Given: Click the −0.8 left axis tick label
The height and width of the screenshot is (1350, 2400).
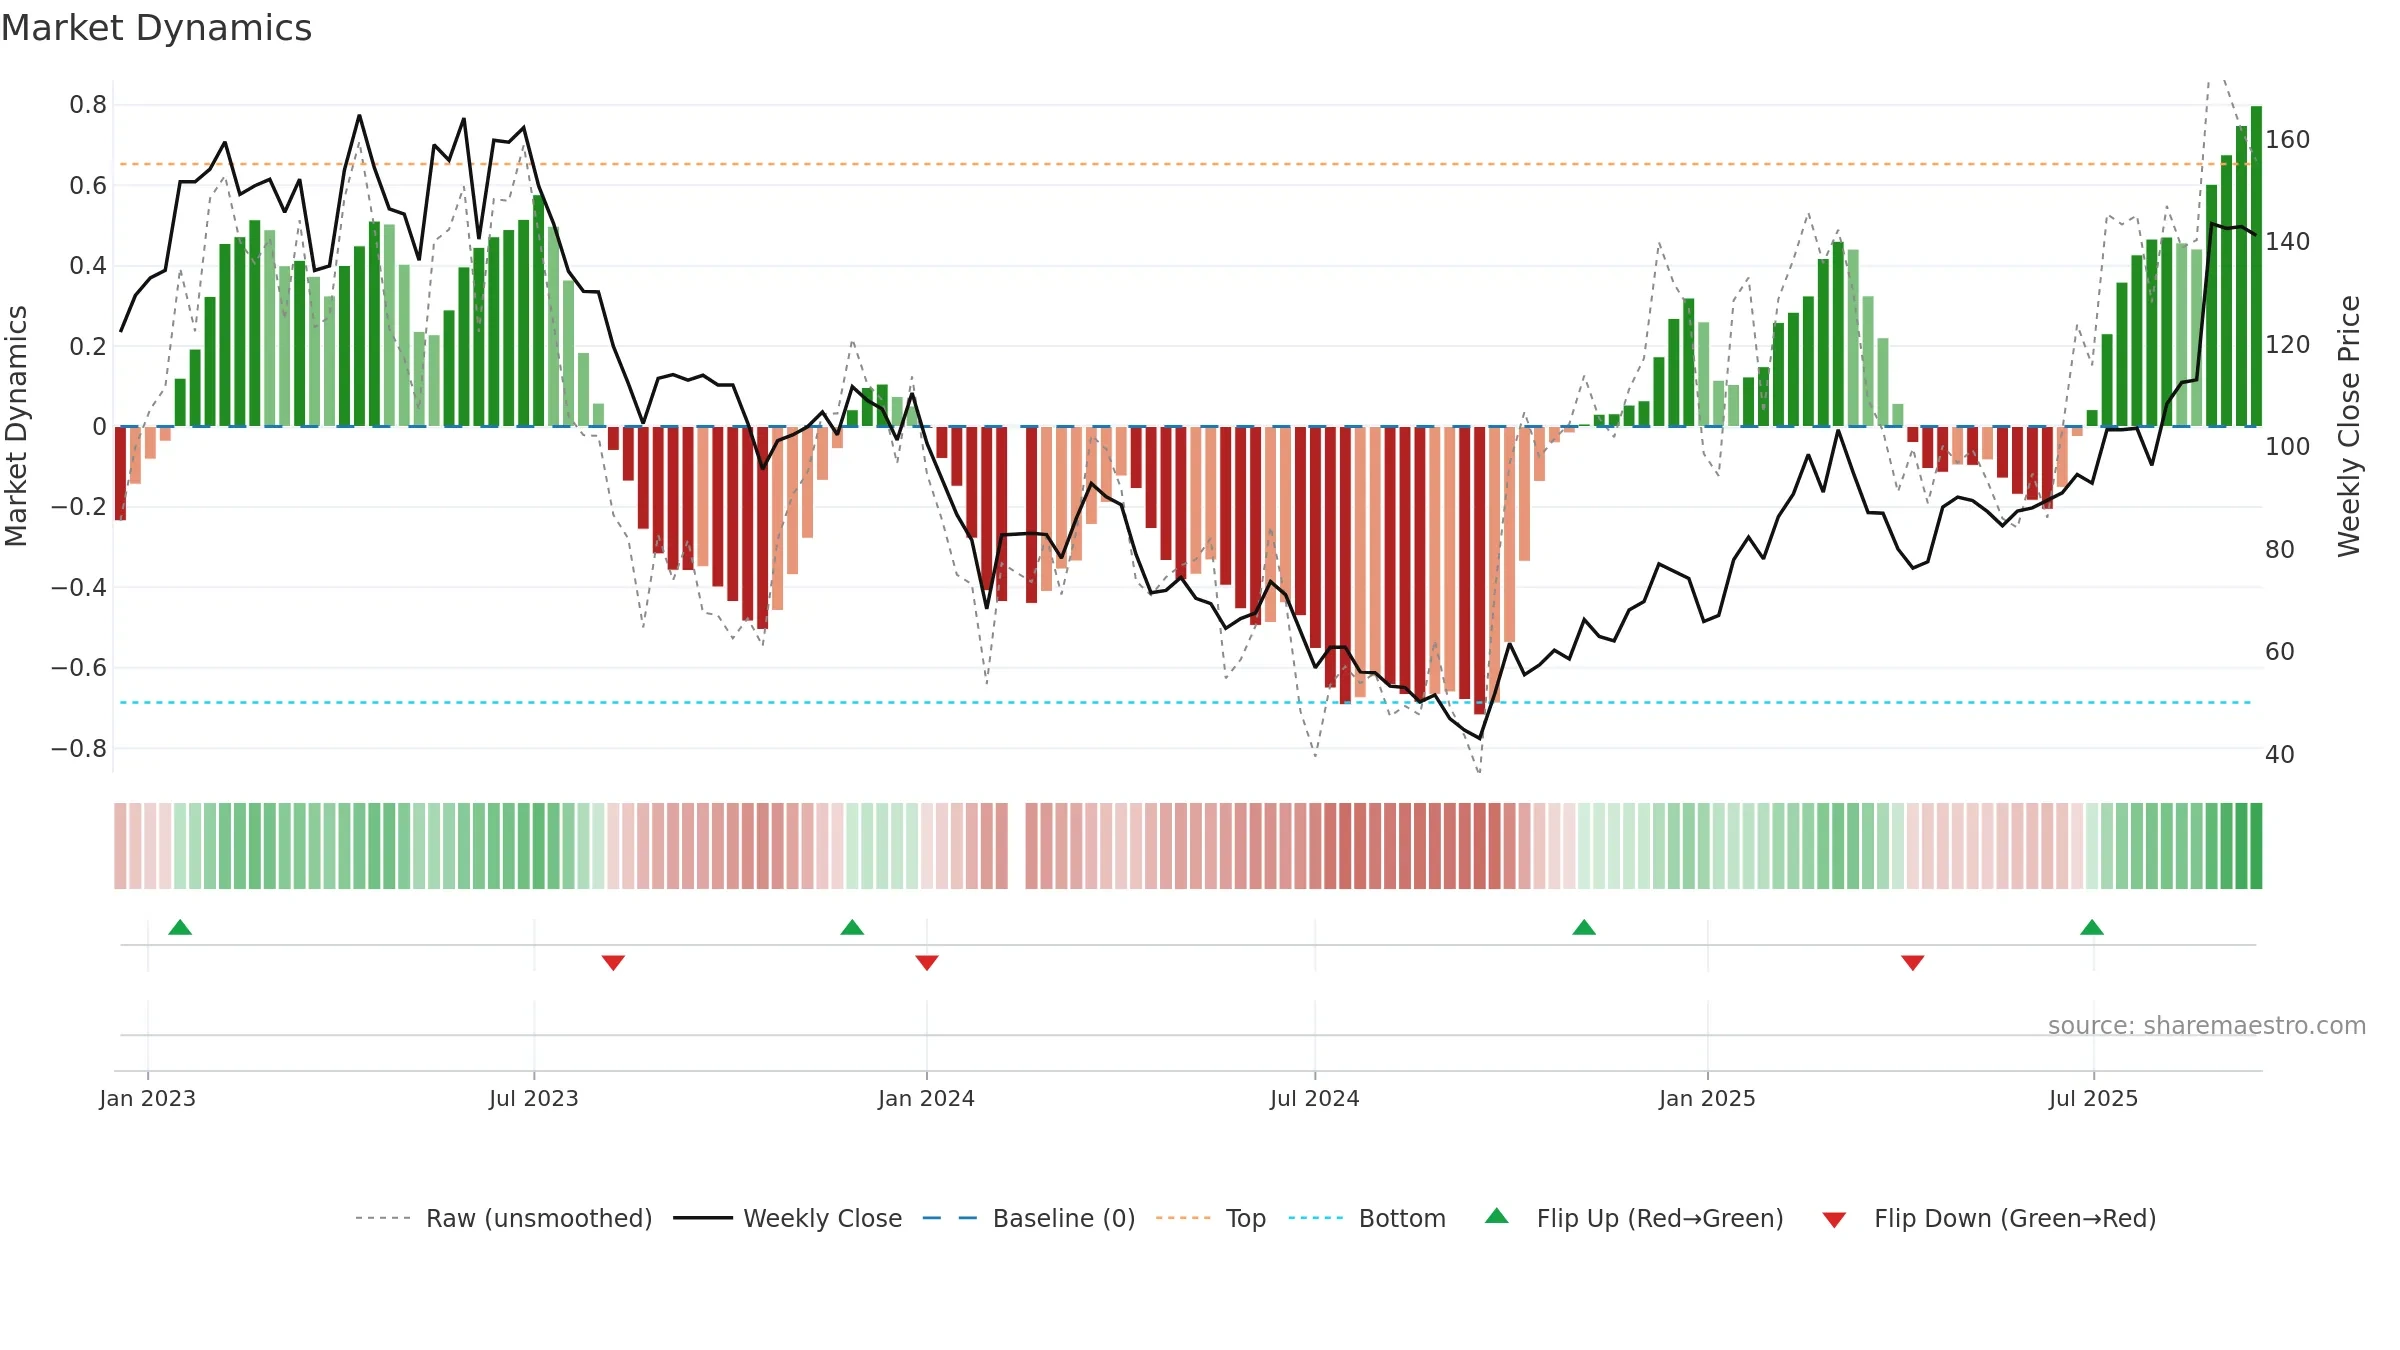Looking at the screenshot, I should pyautogui.click(x=79, y=748).
